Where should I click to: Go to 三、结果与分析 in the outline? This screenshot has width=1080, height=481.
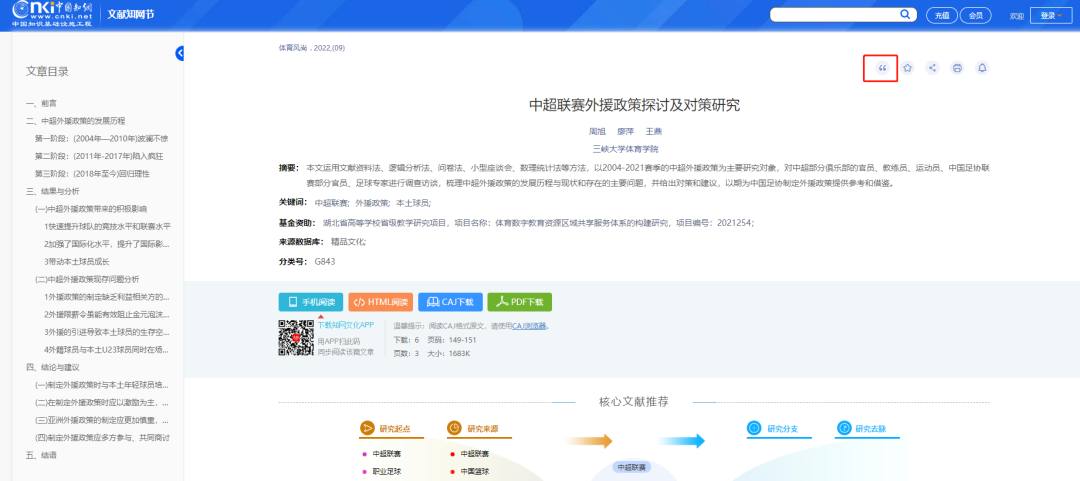(x=52, y=191)
